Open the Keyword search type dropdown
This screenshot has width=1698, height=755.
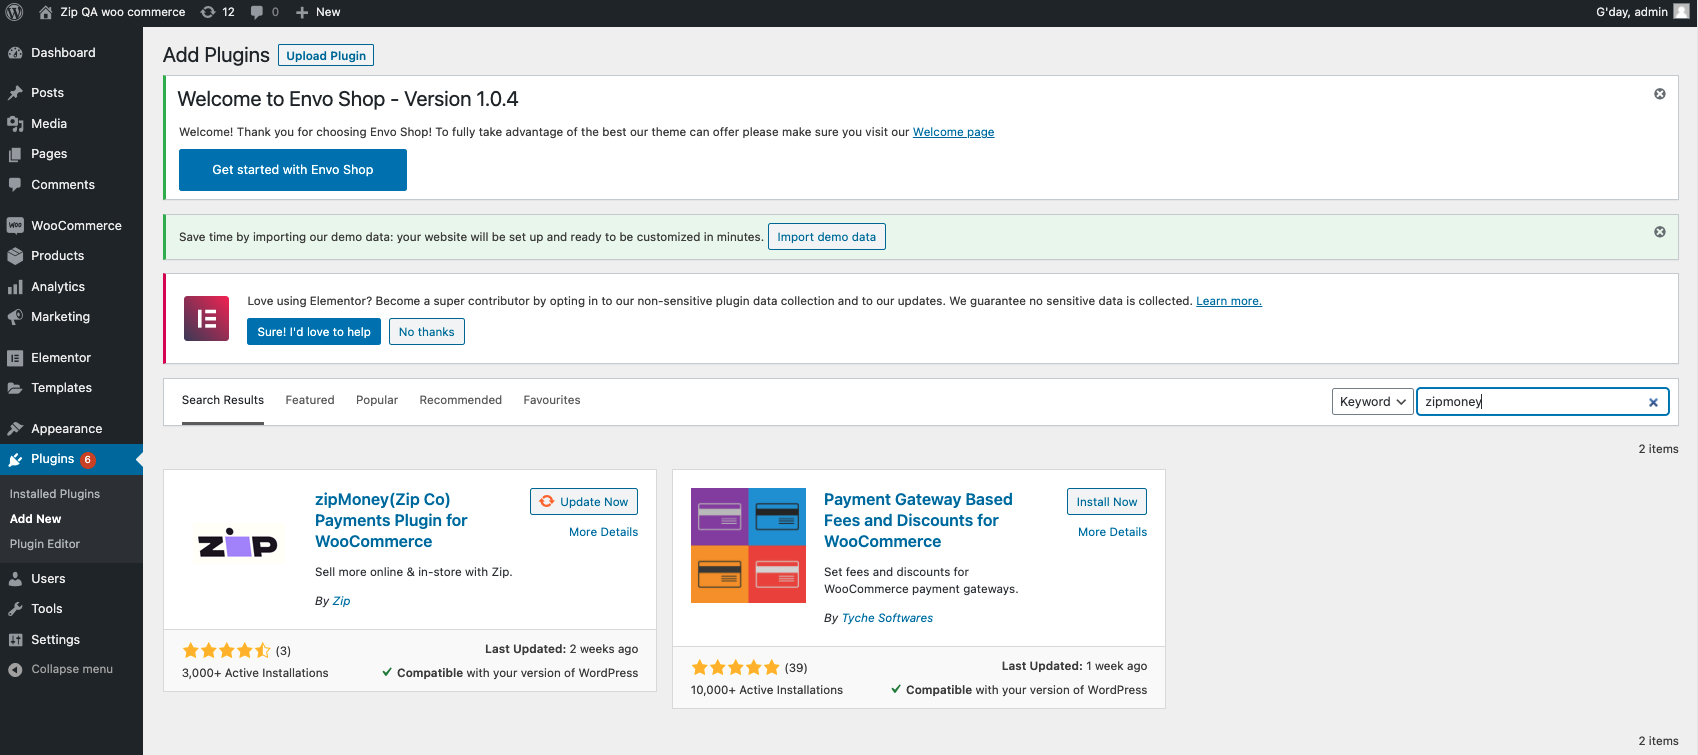click(1372, 402)
